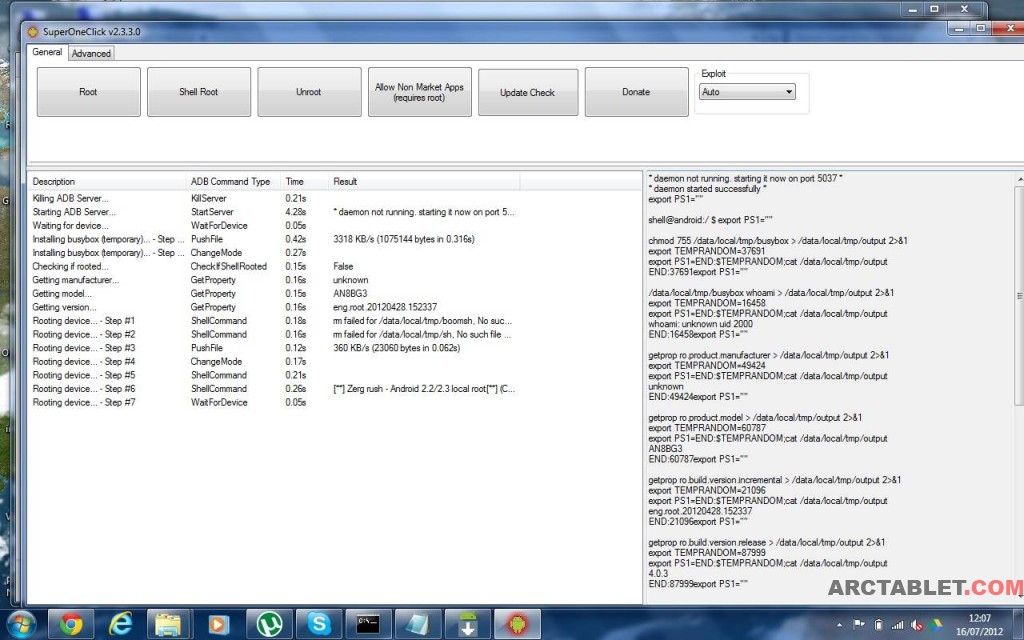Click 'daemon started successfully' log line
Screen dimensions: 1024x640
point(707,189)
